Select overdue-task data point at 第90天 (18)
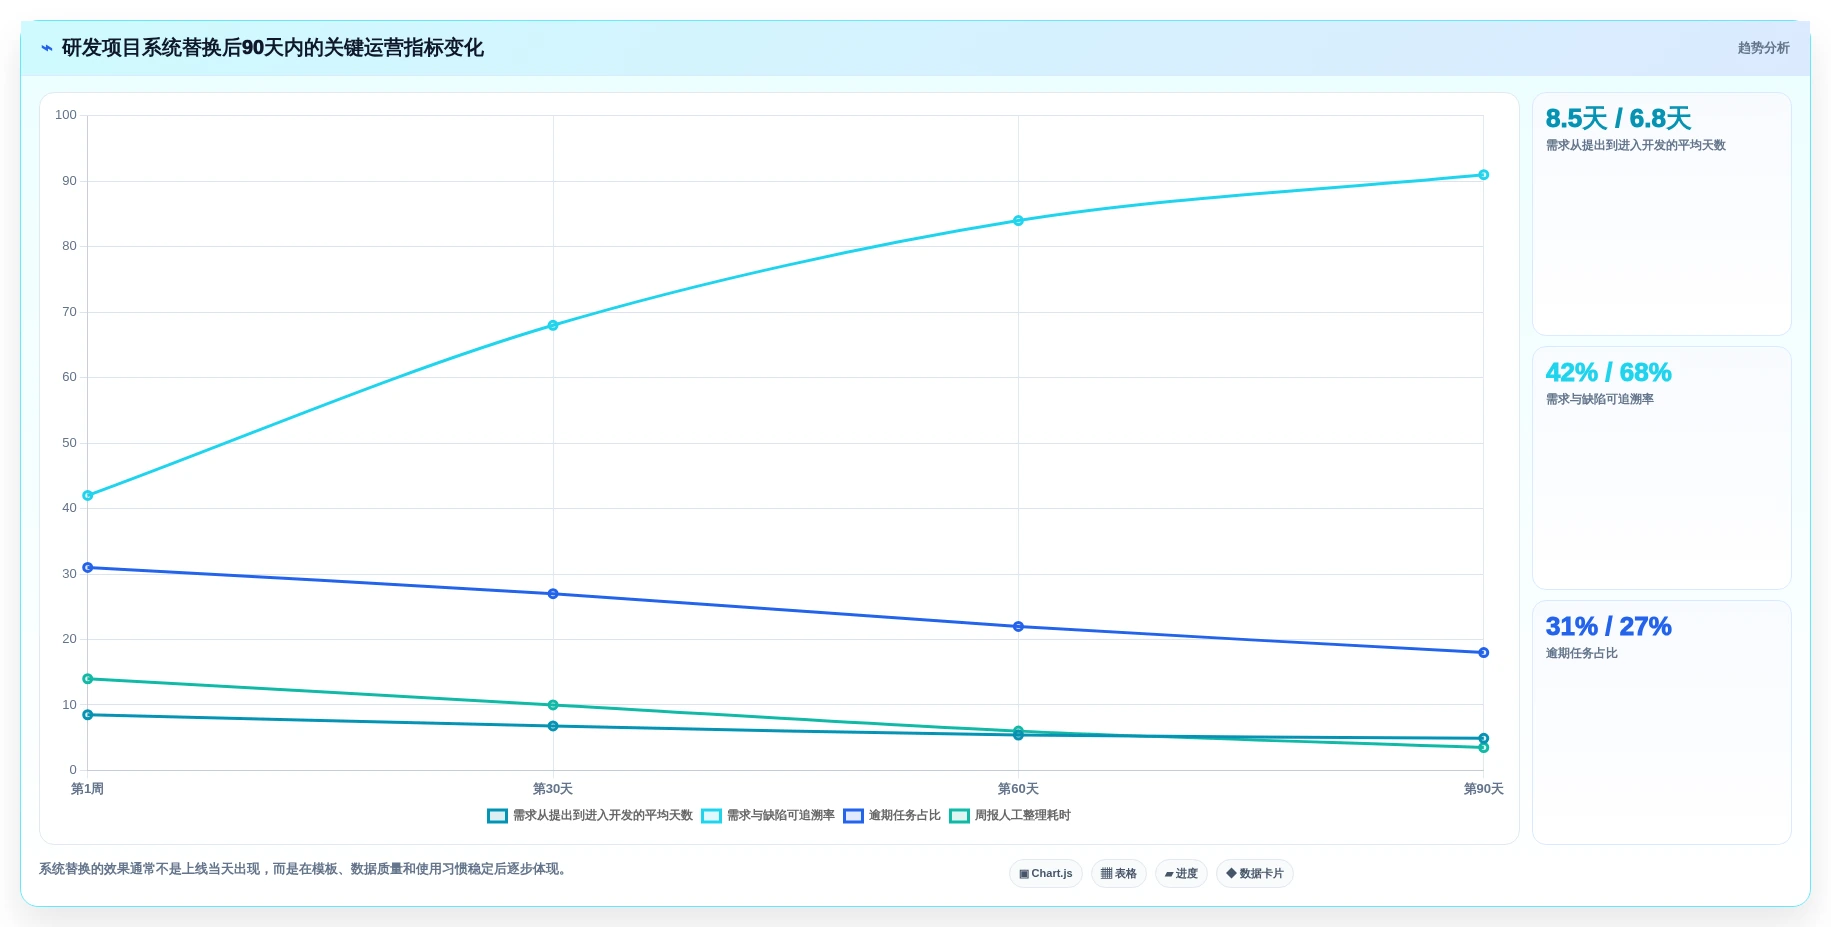This screenshot has height=927, width=1831. (1484, 653)
